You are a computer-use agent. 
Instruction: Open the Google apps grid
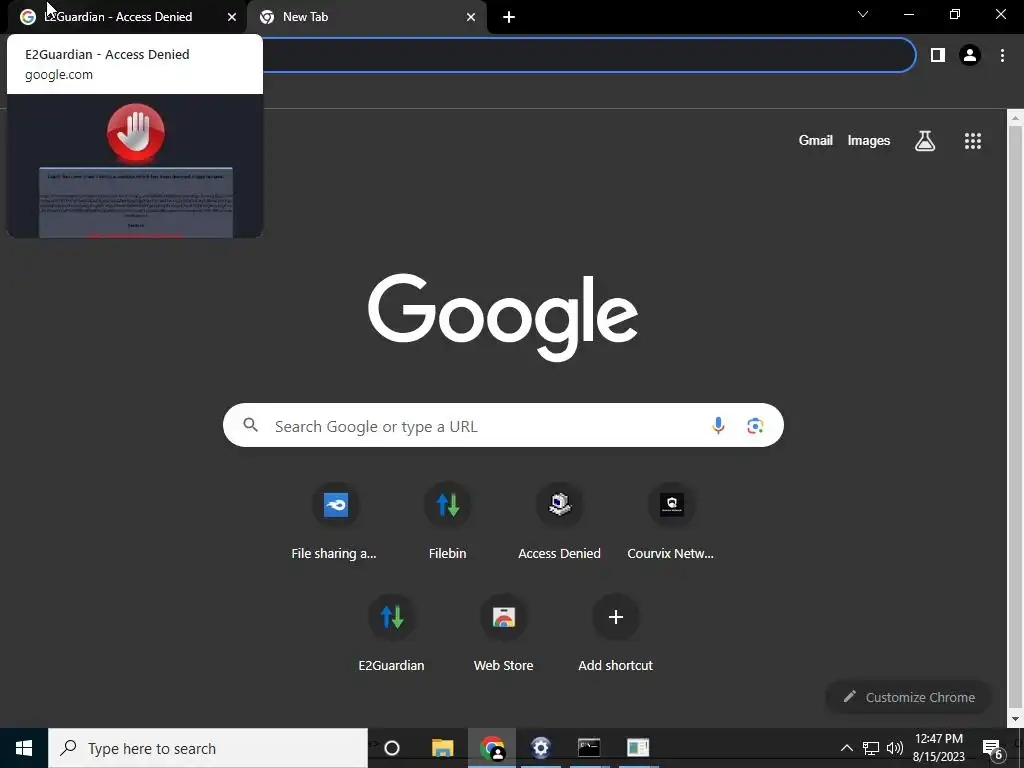pyautogui.click(x=973, y=140)
